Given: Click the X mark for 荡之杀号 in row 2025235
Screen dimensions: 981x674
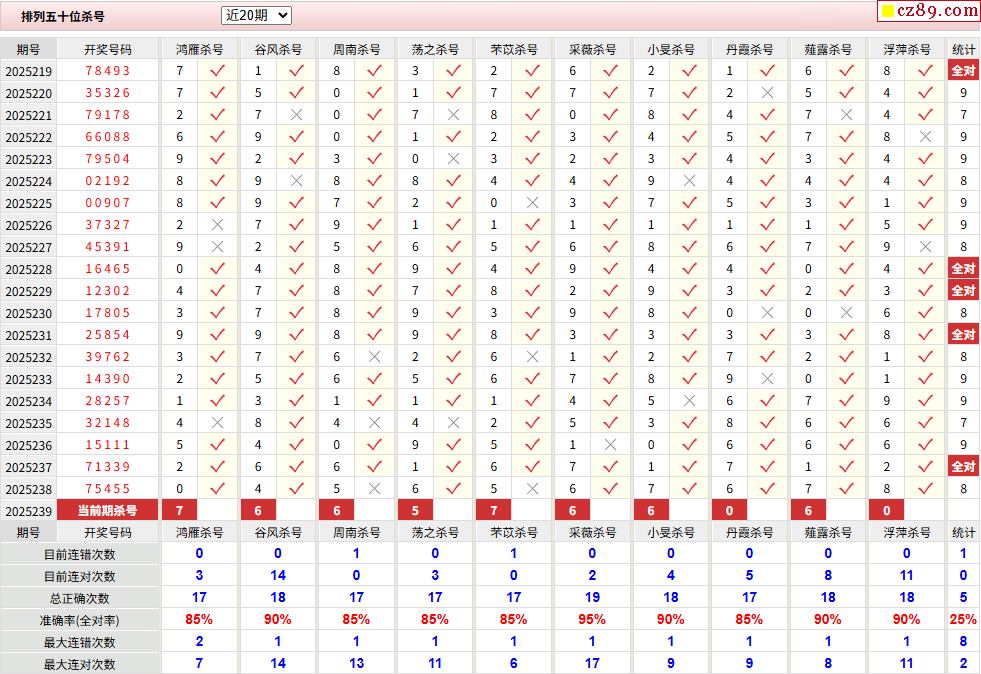Looking at the screenshot, I should click(454, 423).
